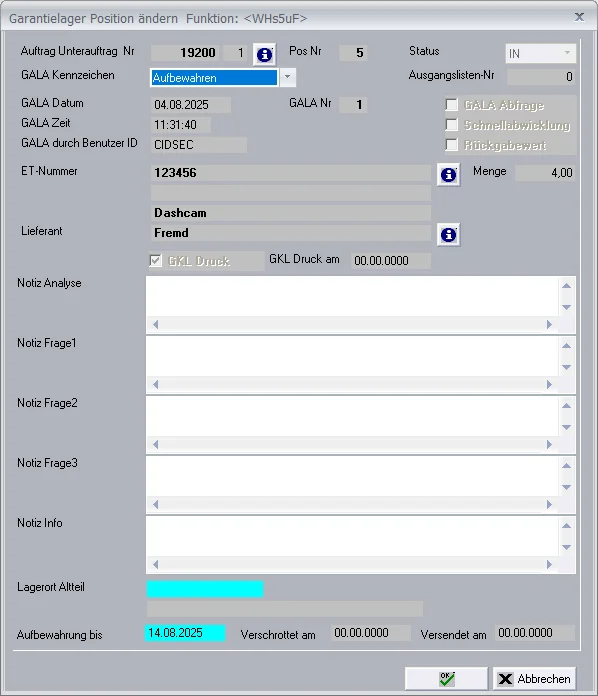
Task: Click inside the Notiz Frage3 text area
Action: click(x=352, y=476)
